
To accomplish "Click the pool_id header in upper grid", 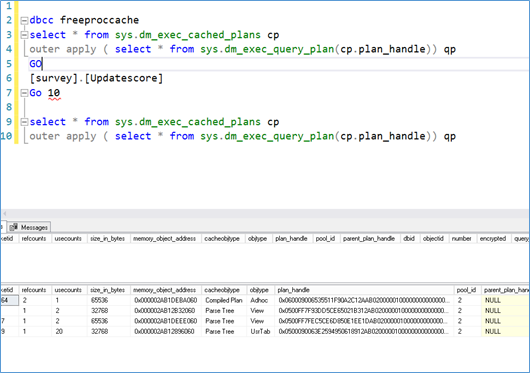I will (326, 239).
